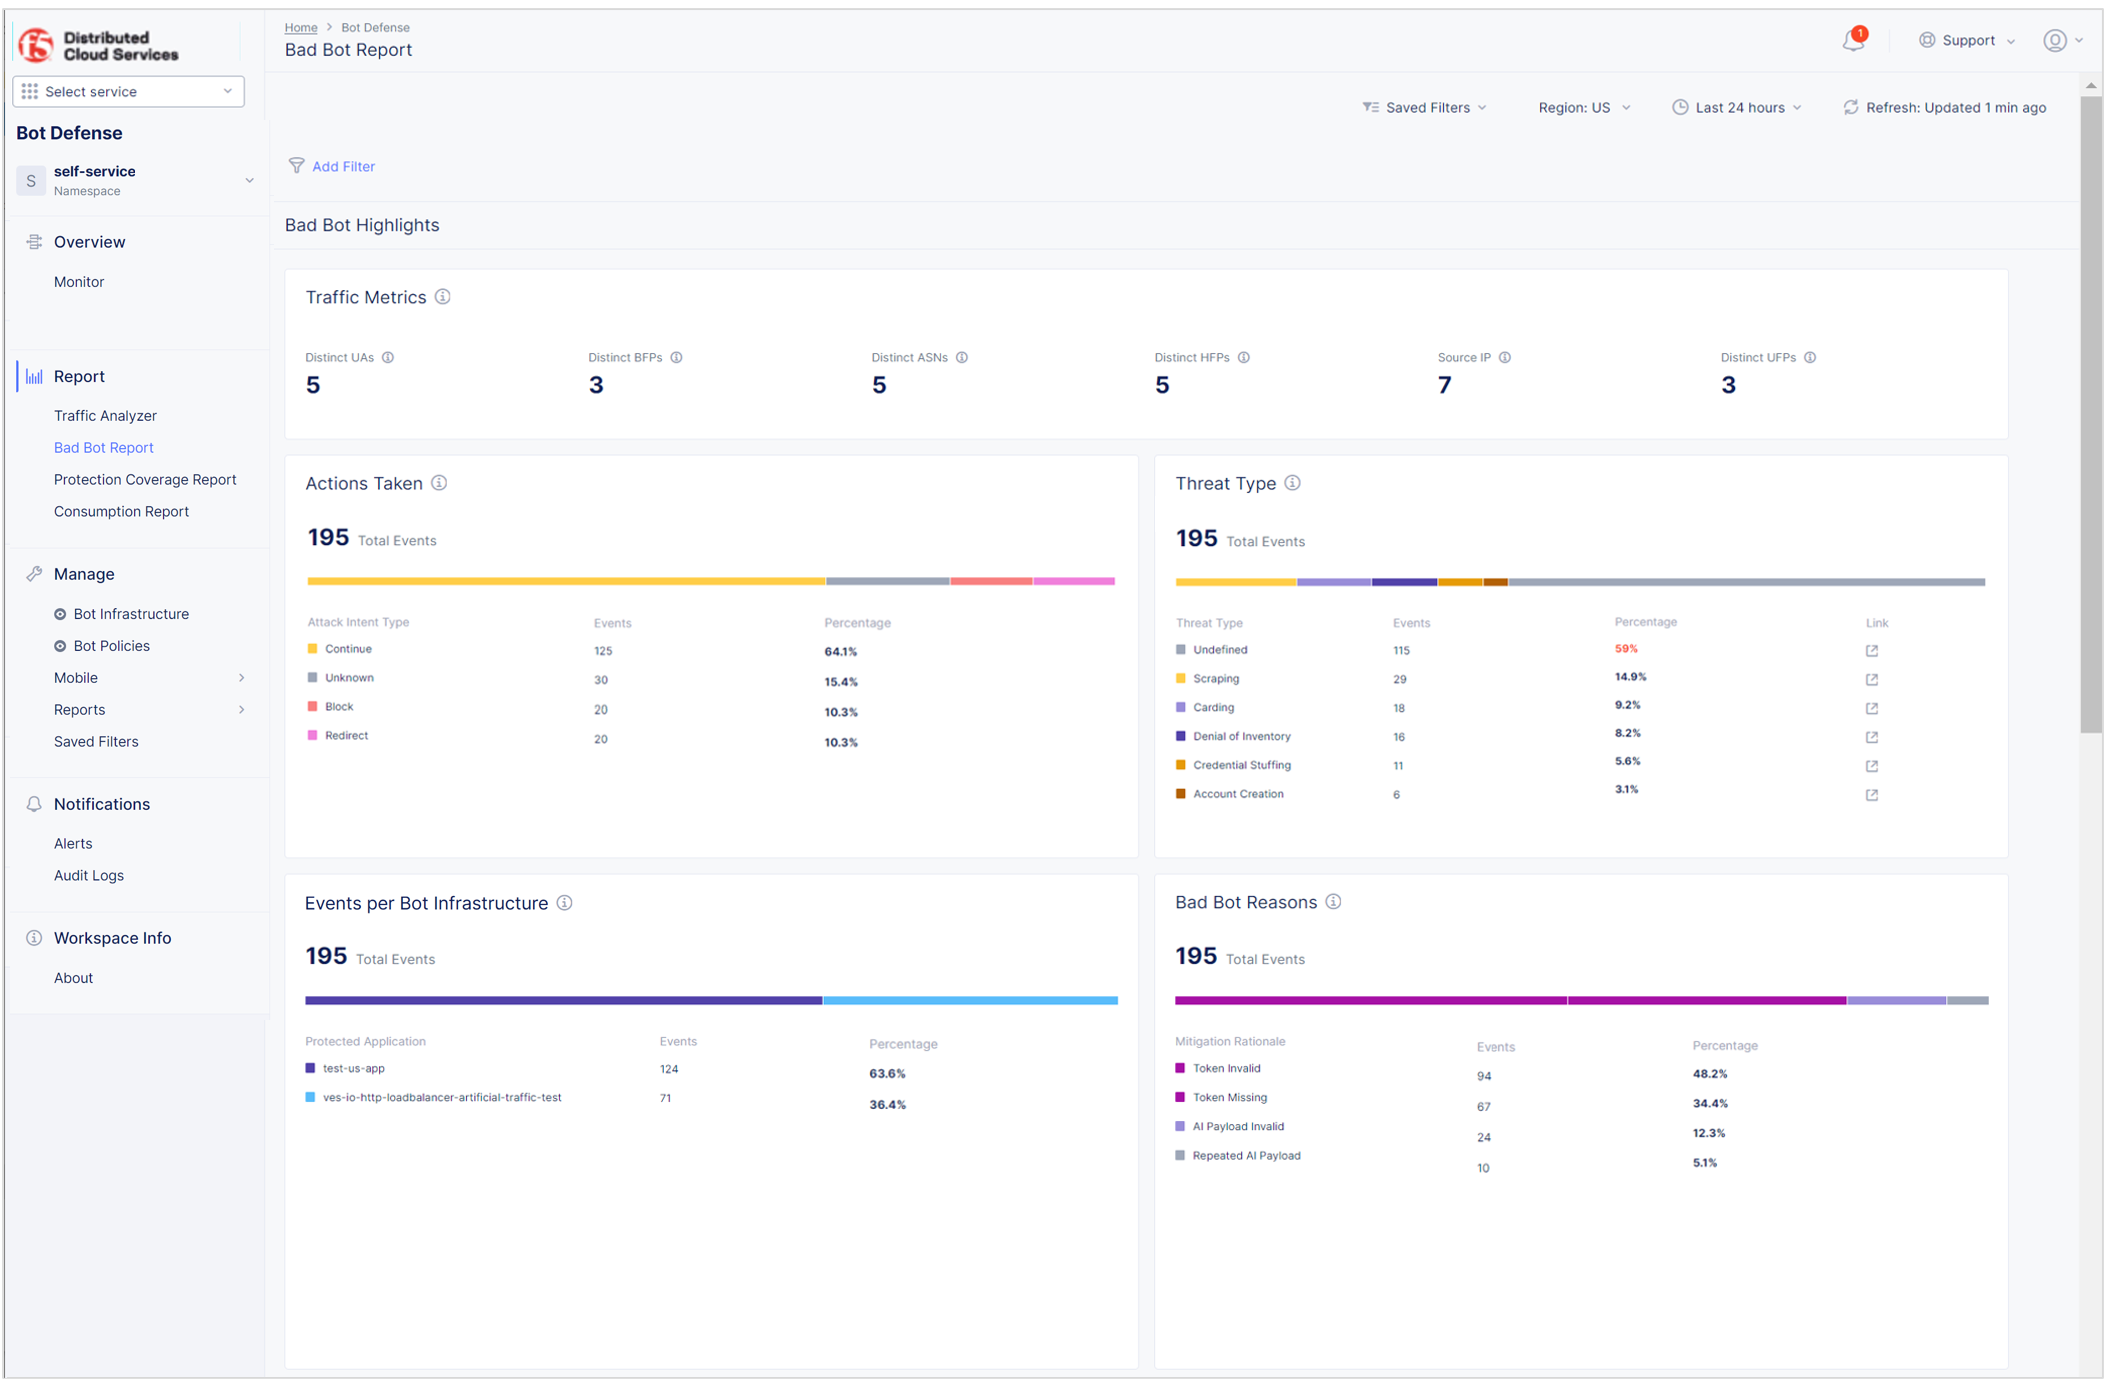Open the Saved Filters dropdown at top
The image size is (2112, 1382).
pos(1425,107)
